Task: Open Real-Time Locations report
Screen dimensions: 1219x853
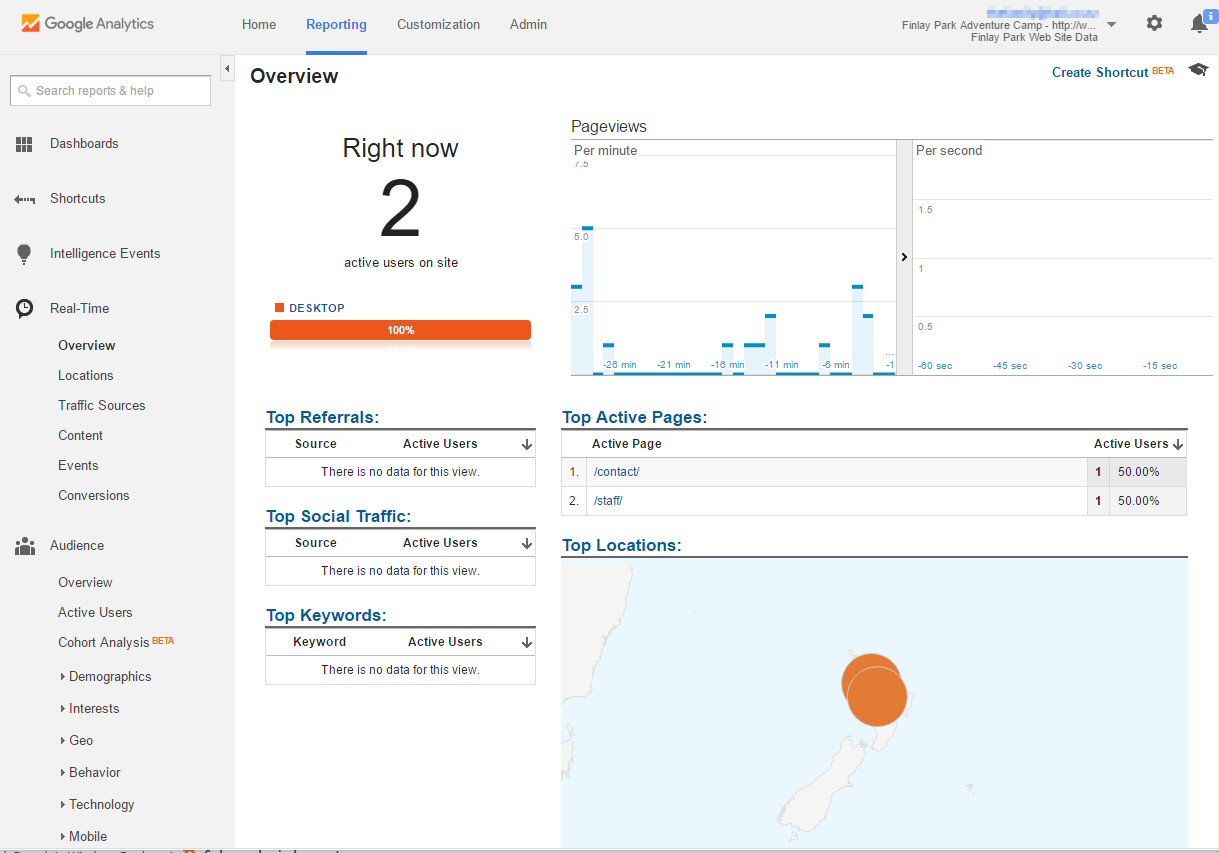Action: (86, 376)
